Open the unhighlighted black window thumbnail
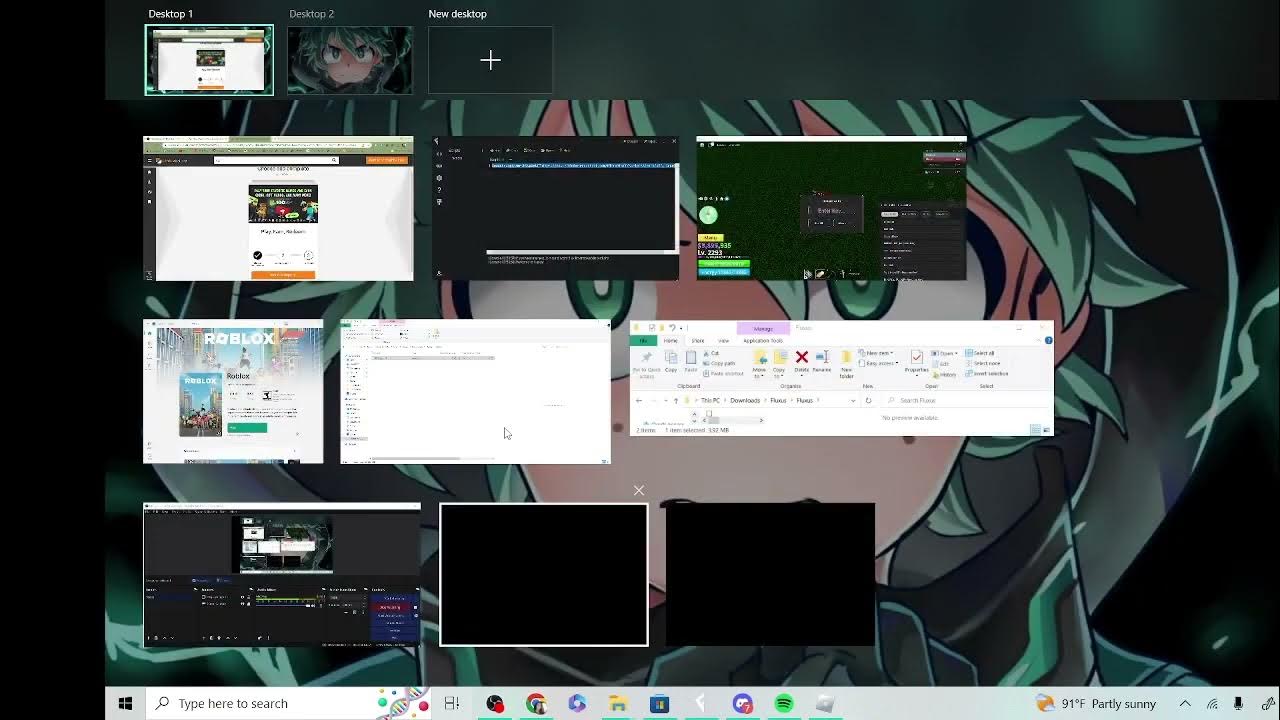Screen dimensions: 1280x720 770,575
